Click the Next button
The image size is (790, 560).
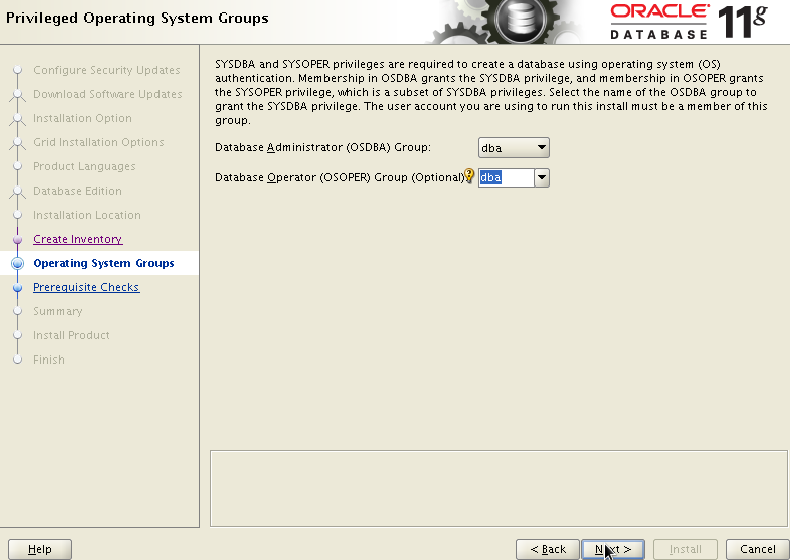[x=613, y=549]
